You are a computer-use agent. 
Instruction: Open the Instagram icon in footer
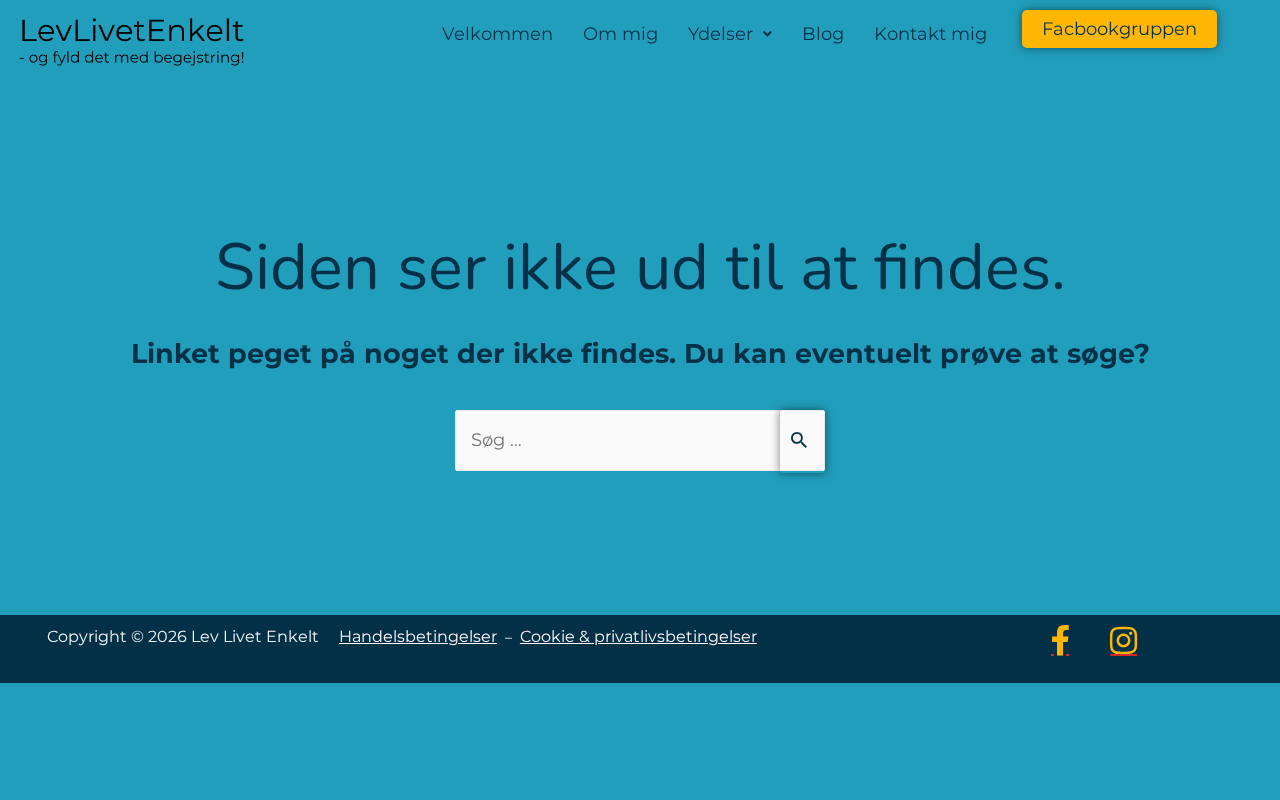[x=1123, y=640]
